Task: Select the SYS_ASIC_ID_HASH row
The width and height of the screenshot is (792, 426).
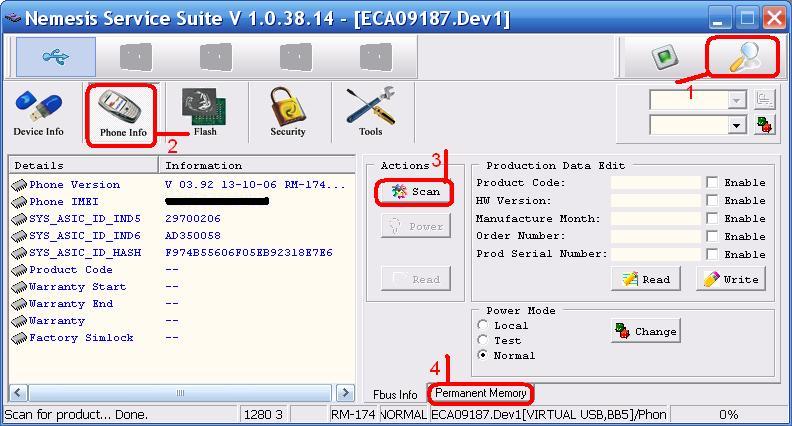Action: (x=182, y=253)
